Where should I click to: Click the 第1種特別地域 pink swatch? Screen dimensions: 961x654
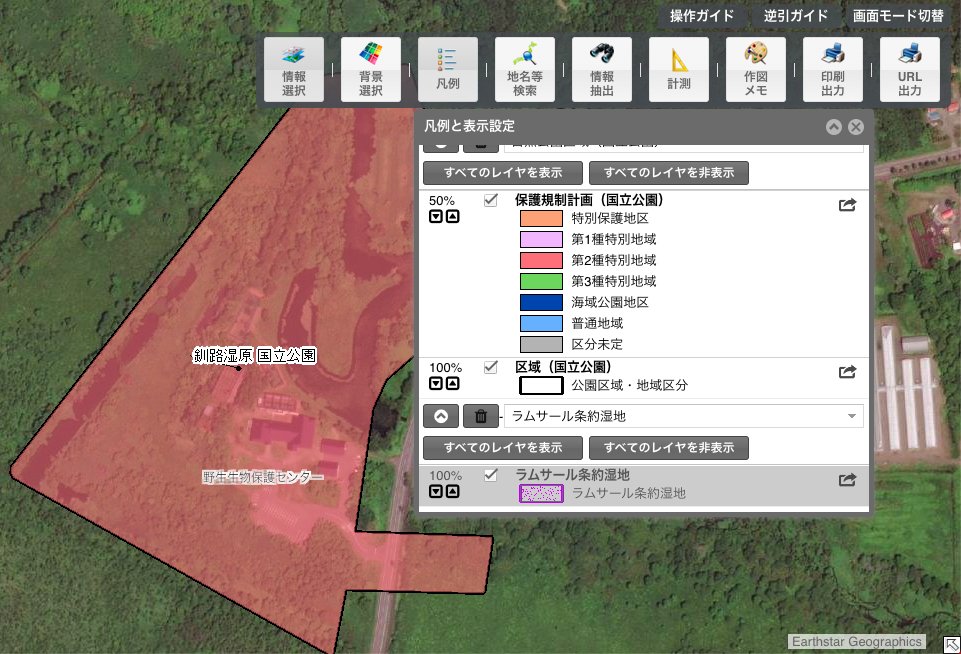coord(541,239)
